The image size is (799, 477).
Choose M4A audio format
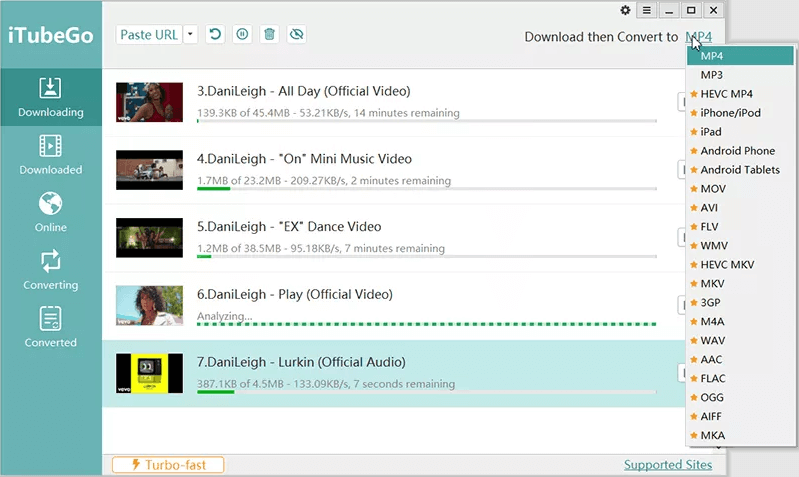(x=740, y=322)
